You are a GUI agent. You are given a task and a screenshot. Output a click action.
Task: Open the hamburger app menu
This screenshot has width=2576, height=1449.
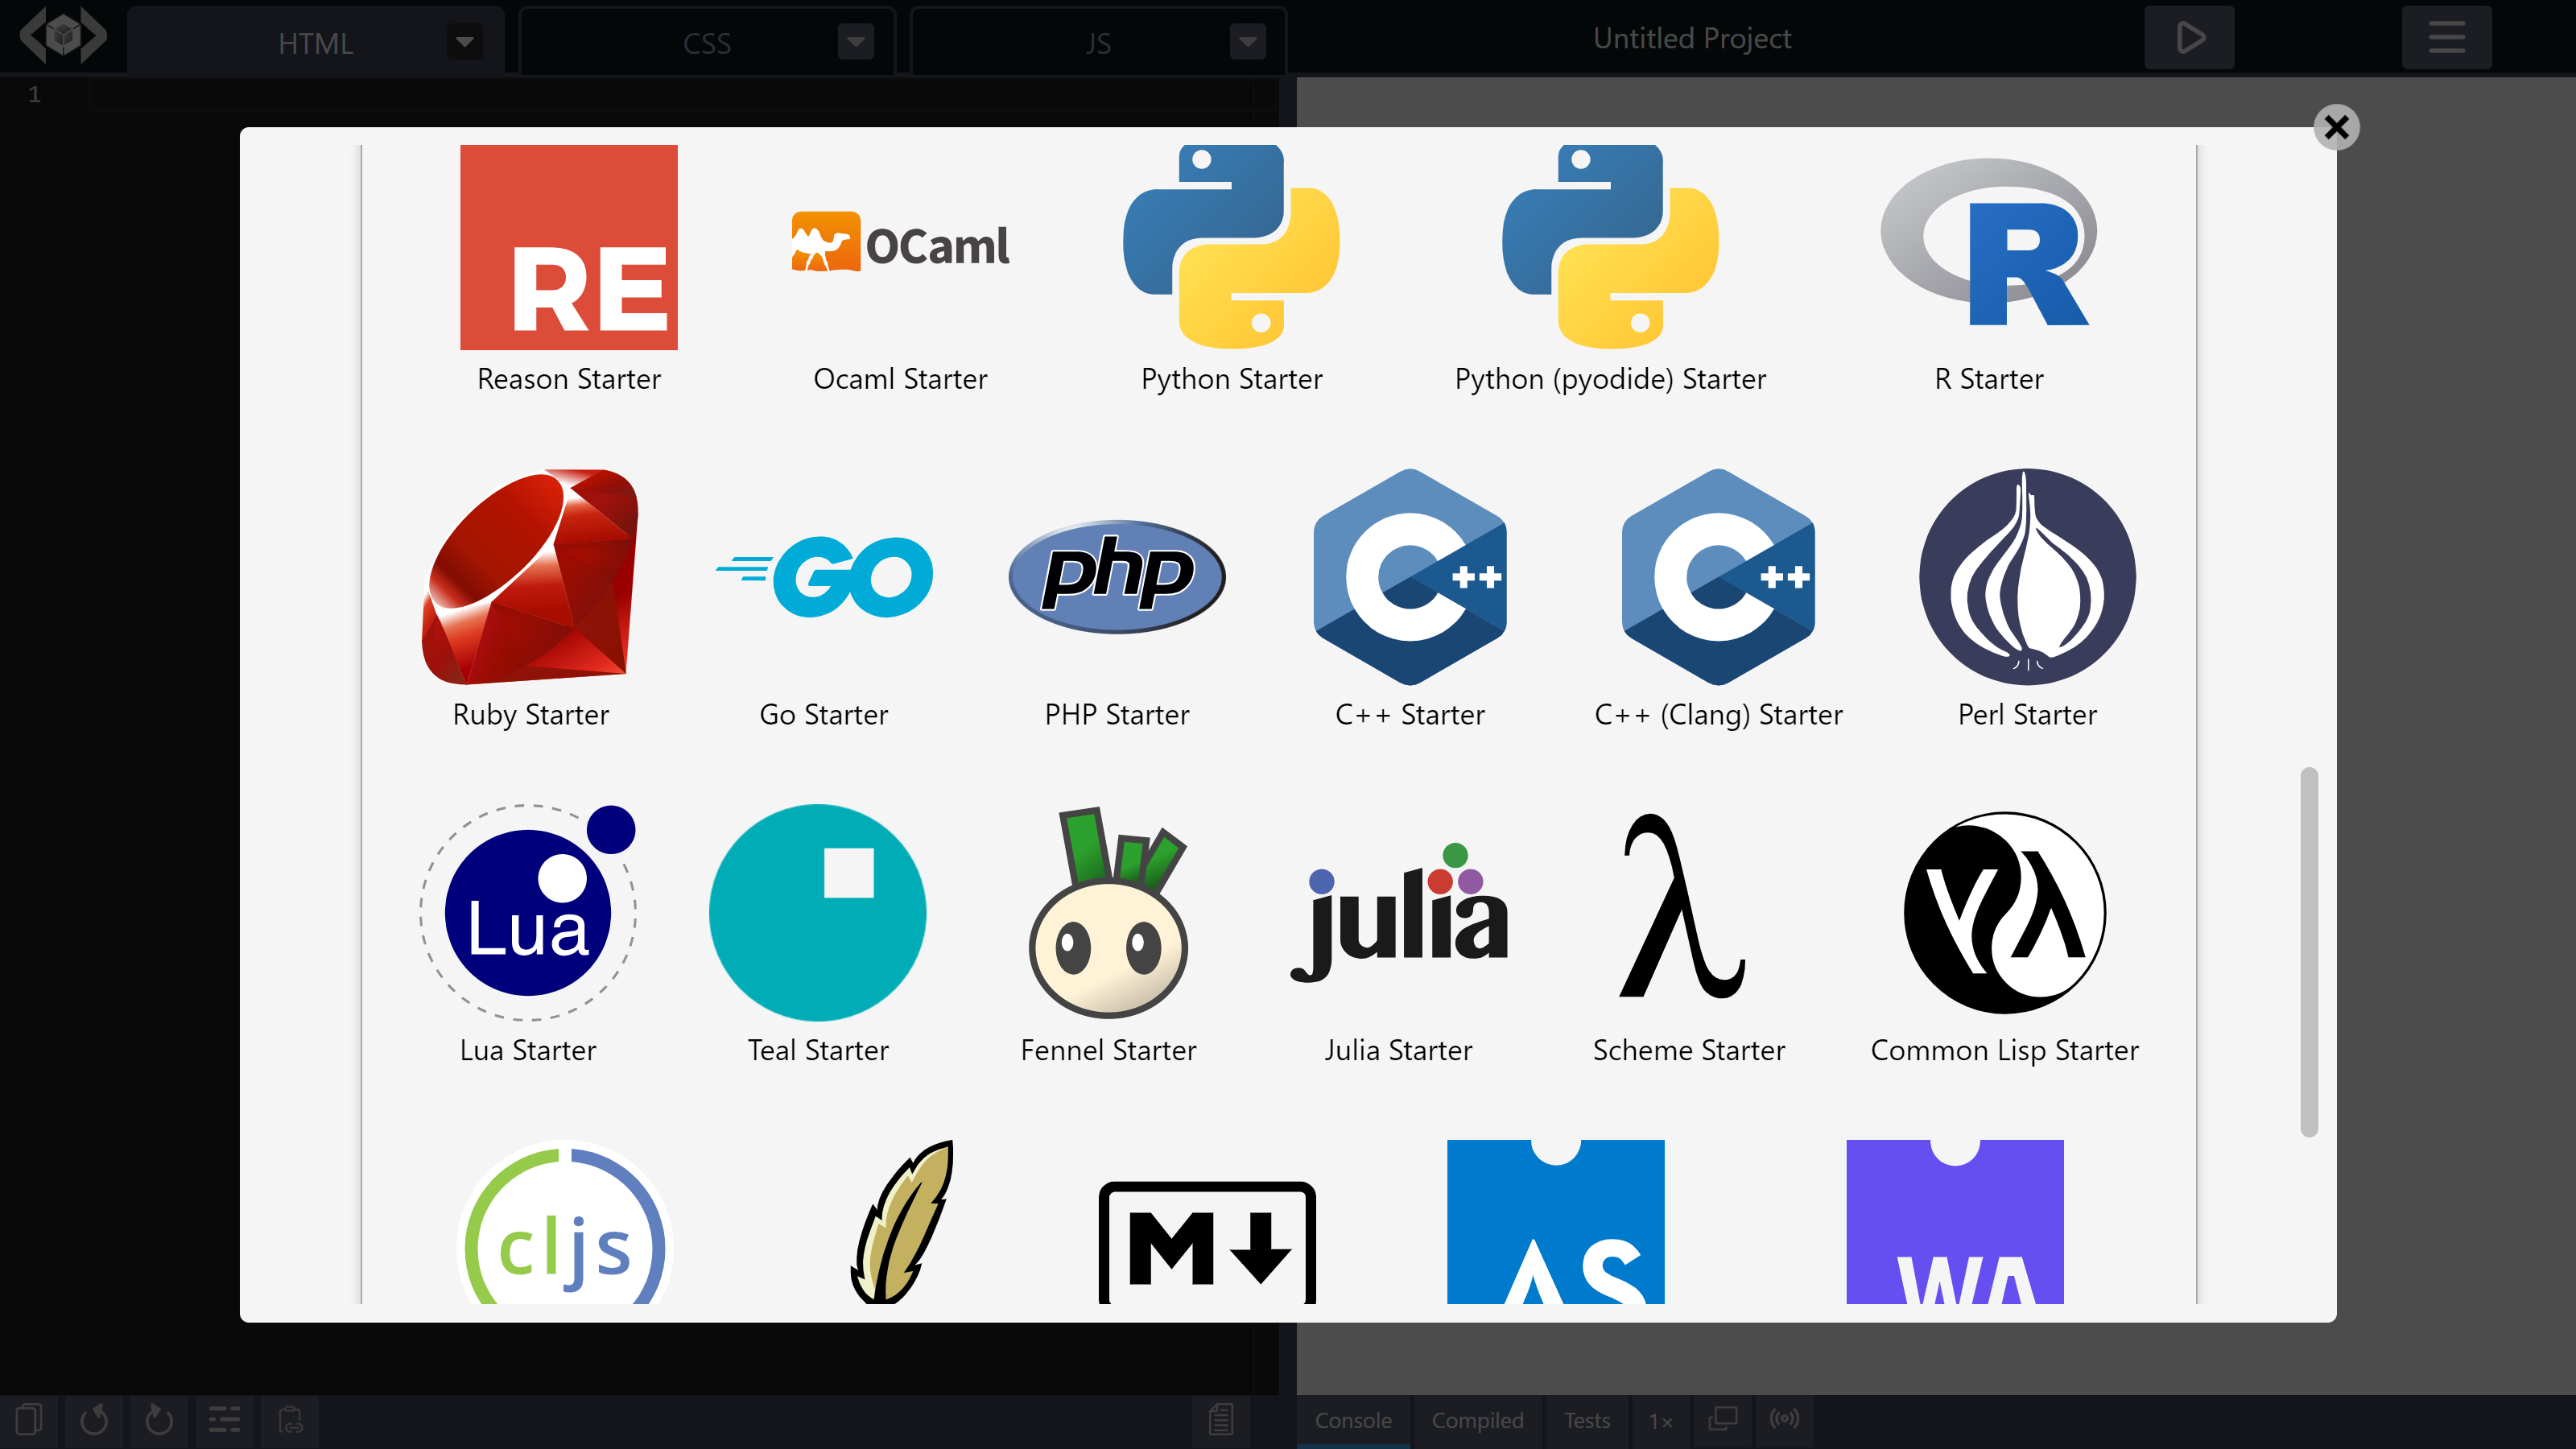(x=2446, y=38)
